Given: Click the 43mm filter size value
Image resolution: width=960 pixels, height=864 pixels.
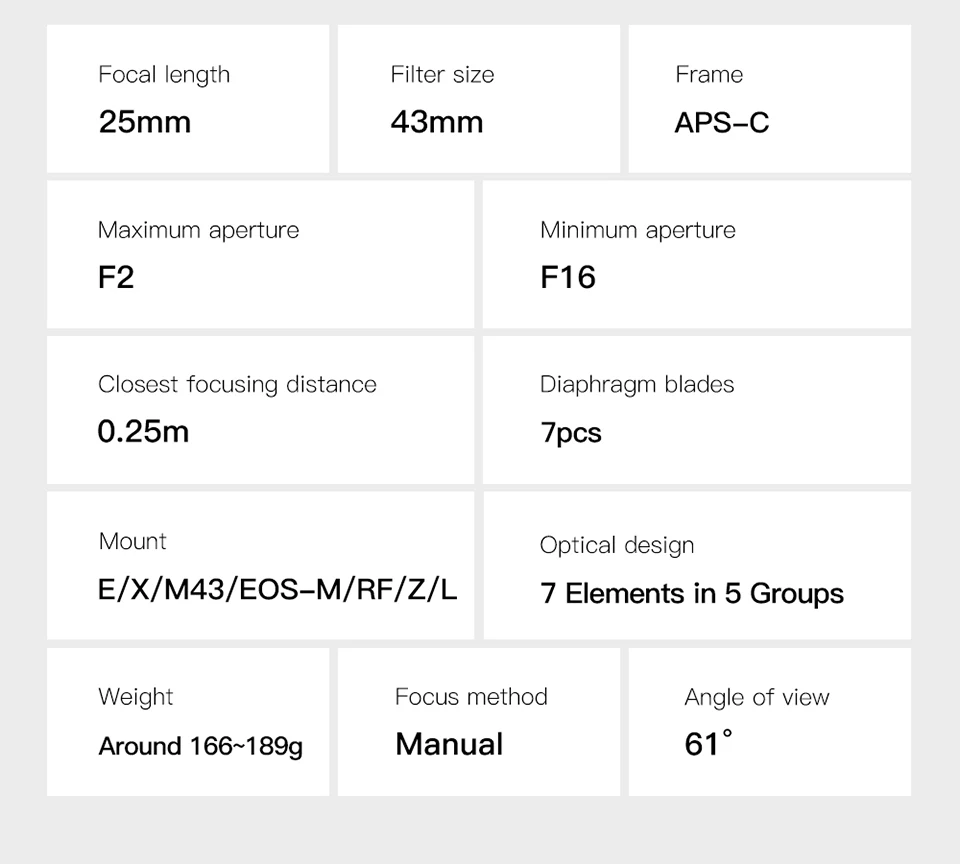Looking at the screenshot, I should (x=436, y=122).
